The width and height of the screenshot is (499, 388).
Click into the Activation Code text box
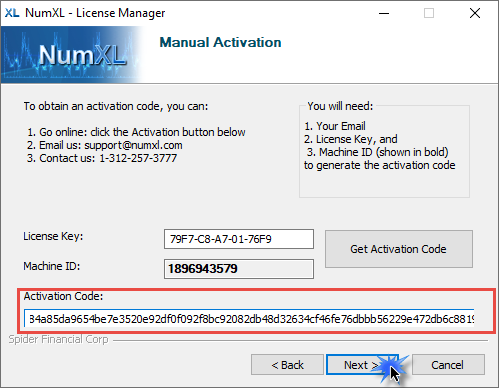[249, 318]
